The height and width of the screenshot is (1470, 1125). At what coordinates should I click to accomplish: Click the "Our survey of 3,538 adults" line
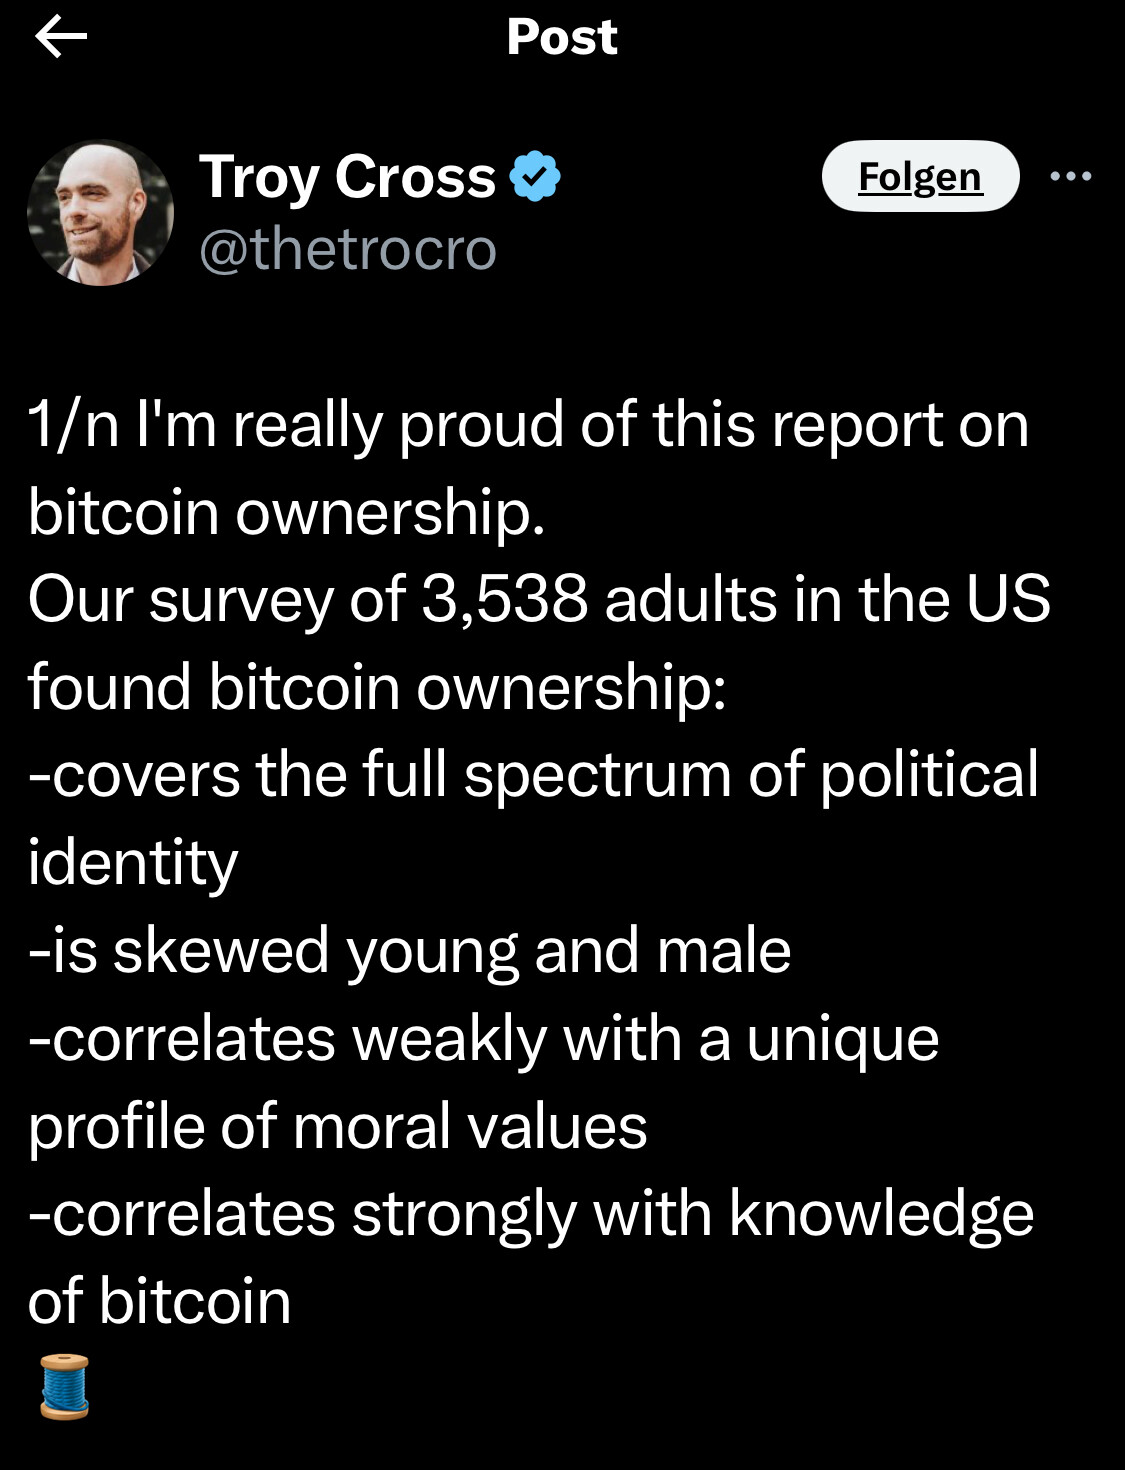pyautogui.click(x=539, y=600)
